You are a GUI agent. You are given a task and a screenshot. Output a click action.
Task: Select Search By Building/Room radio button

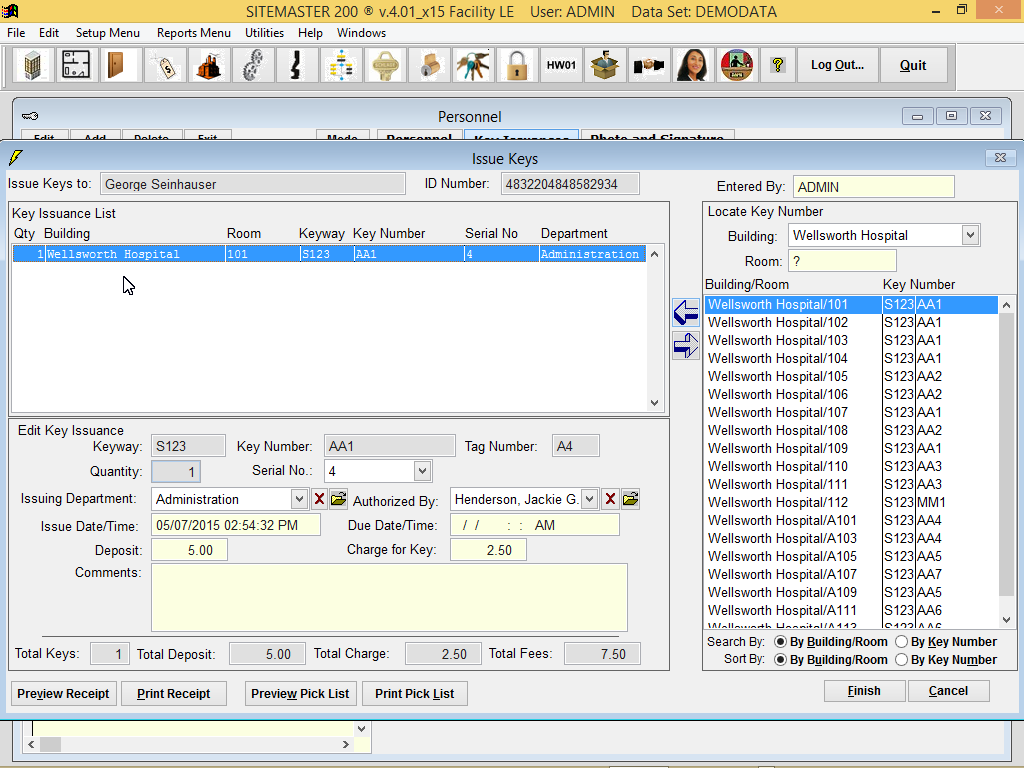(x=780, y=642)
